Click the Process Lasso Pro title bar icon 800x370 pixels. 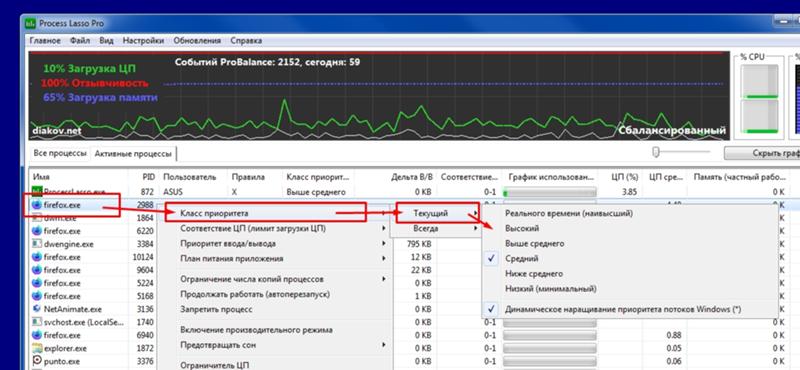(31, 23)
